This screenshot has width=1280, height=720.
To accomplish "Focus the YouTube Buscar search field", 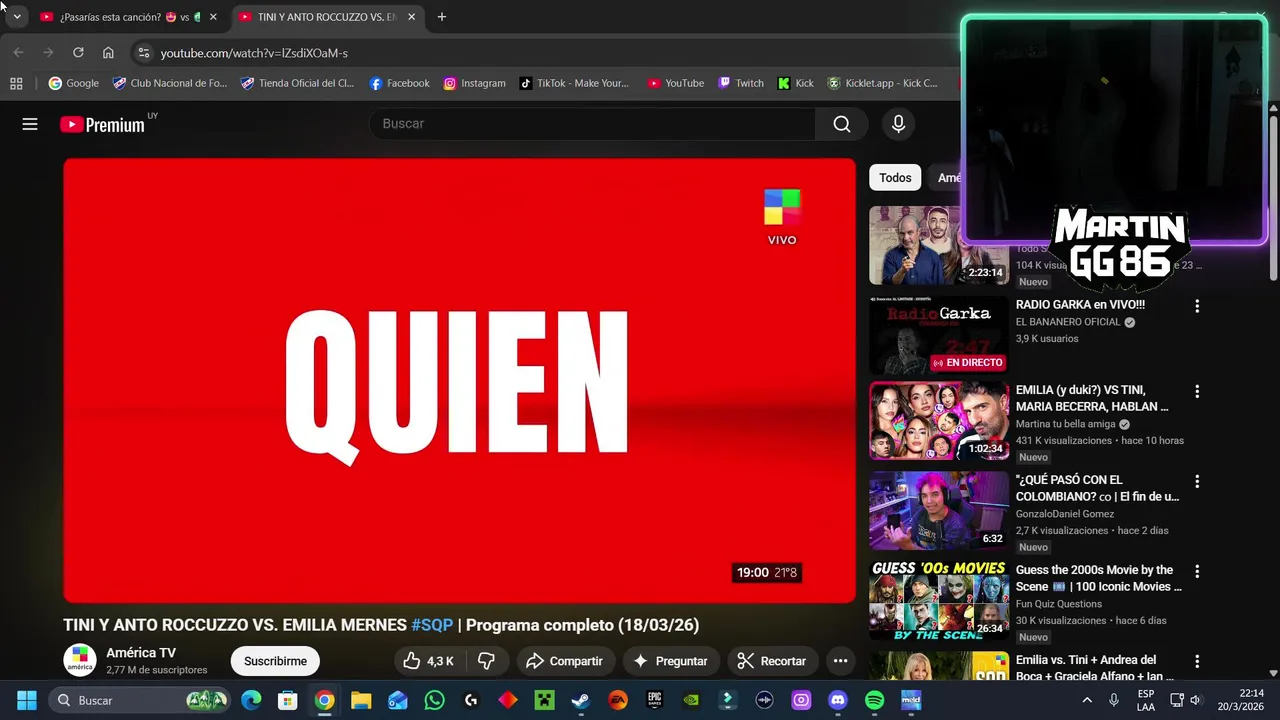I will [x=592, y=124].
